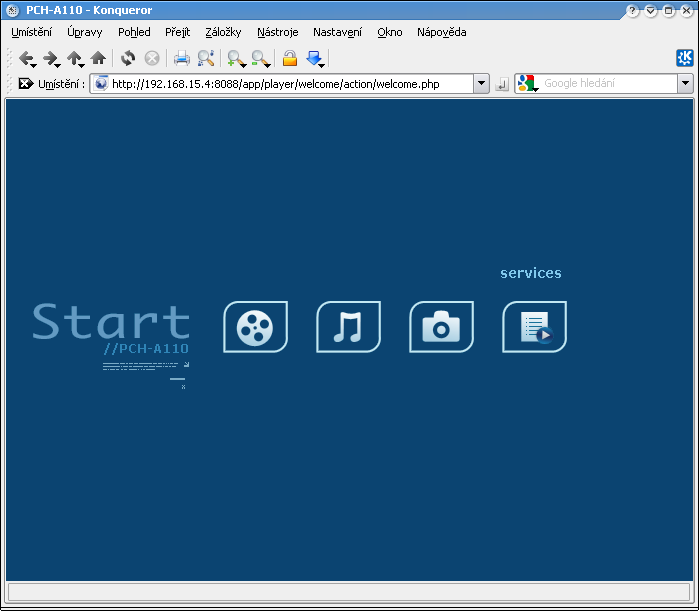Viewport: 699px width, 611px height.
Task: Open the music note tile
Action: click(x=348, y=327)
